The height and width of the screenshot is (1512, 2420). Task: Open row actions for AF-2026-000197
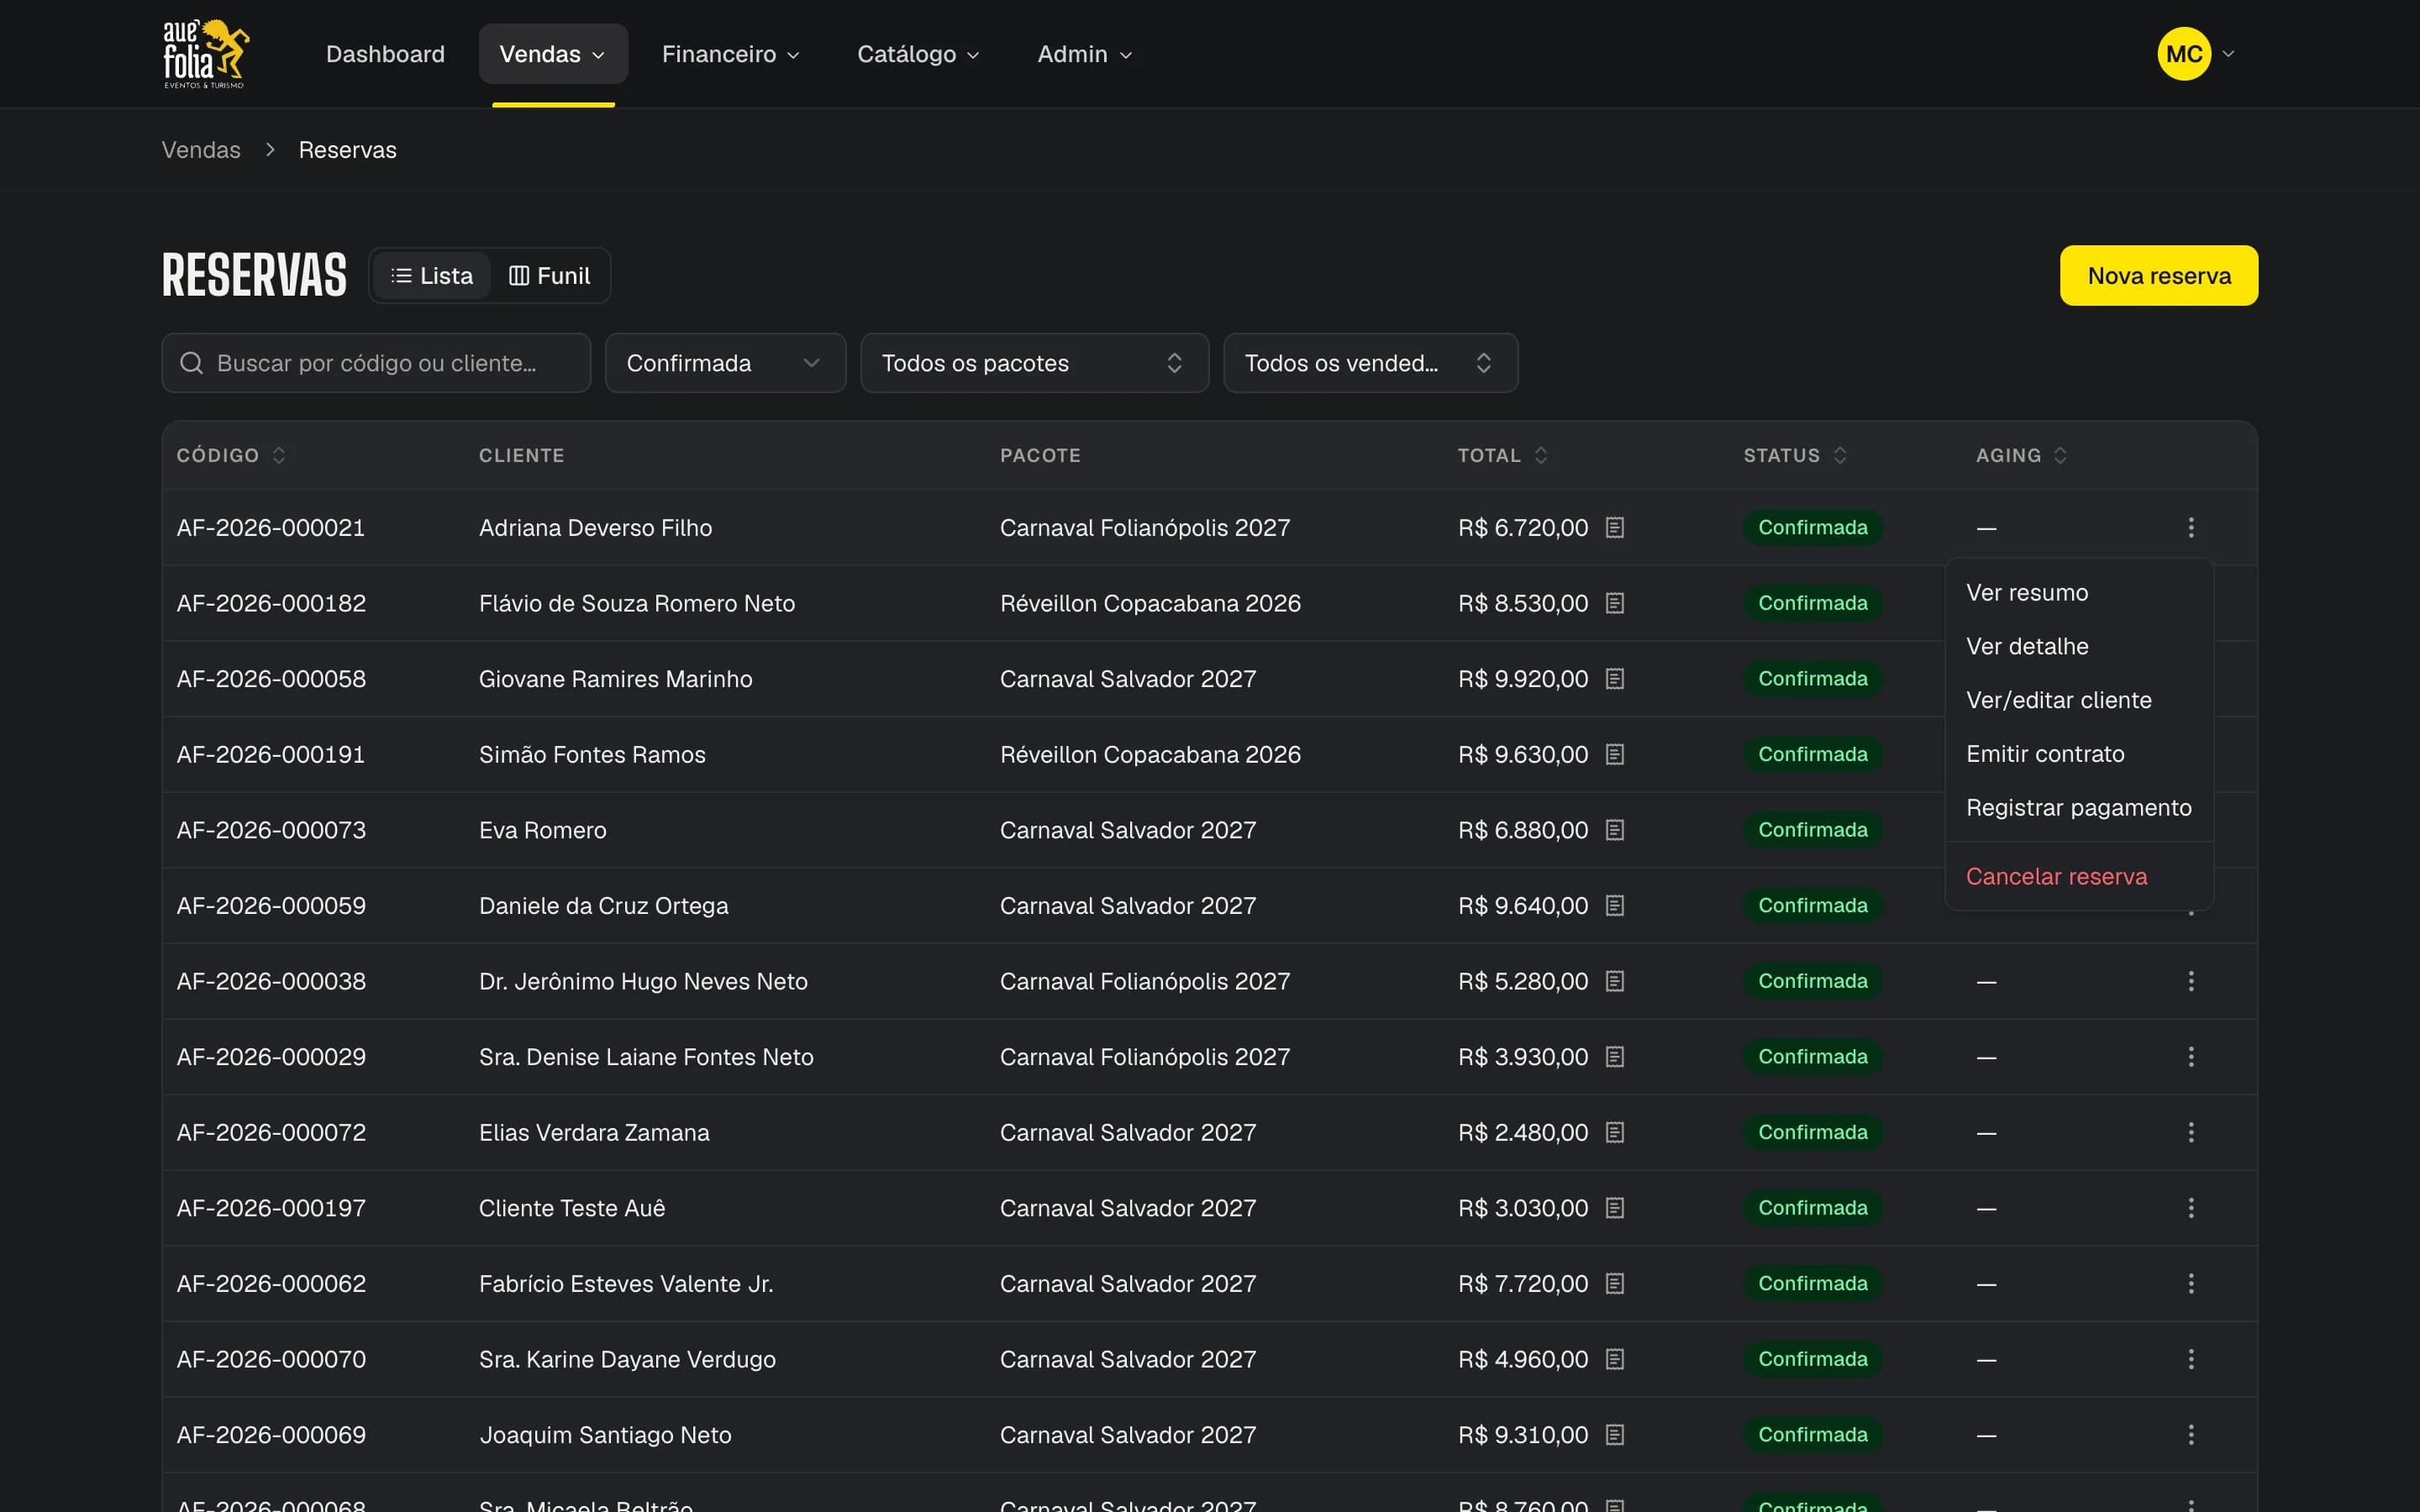pyautogui.click(x=2190, y=1208)
